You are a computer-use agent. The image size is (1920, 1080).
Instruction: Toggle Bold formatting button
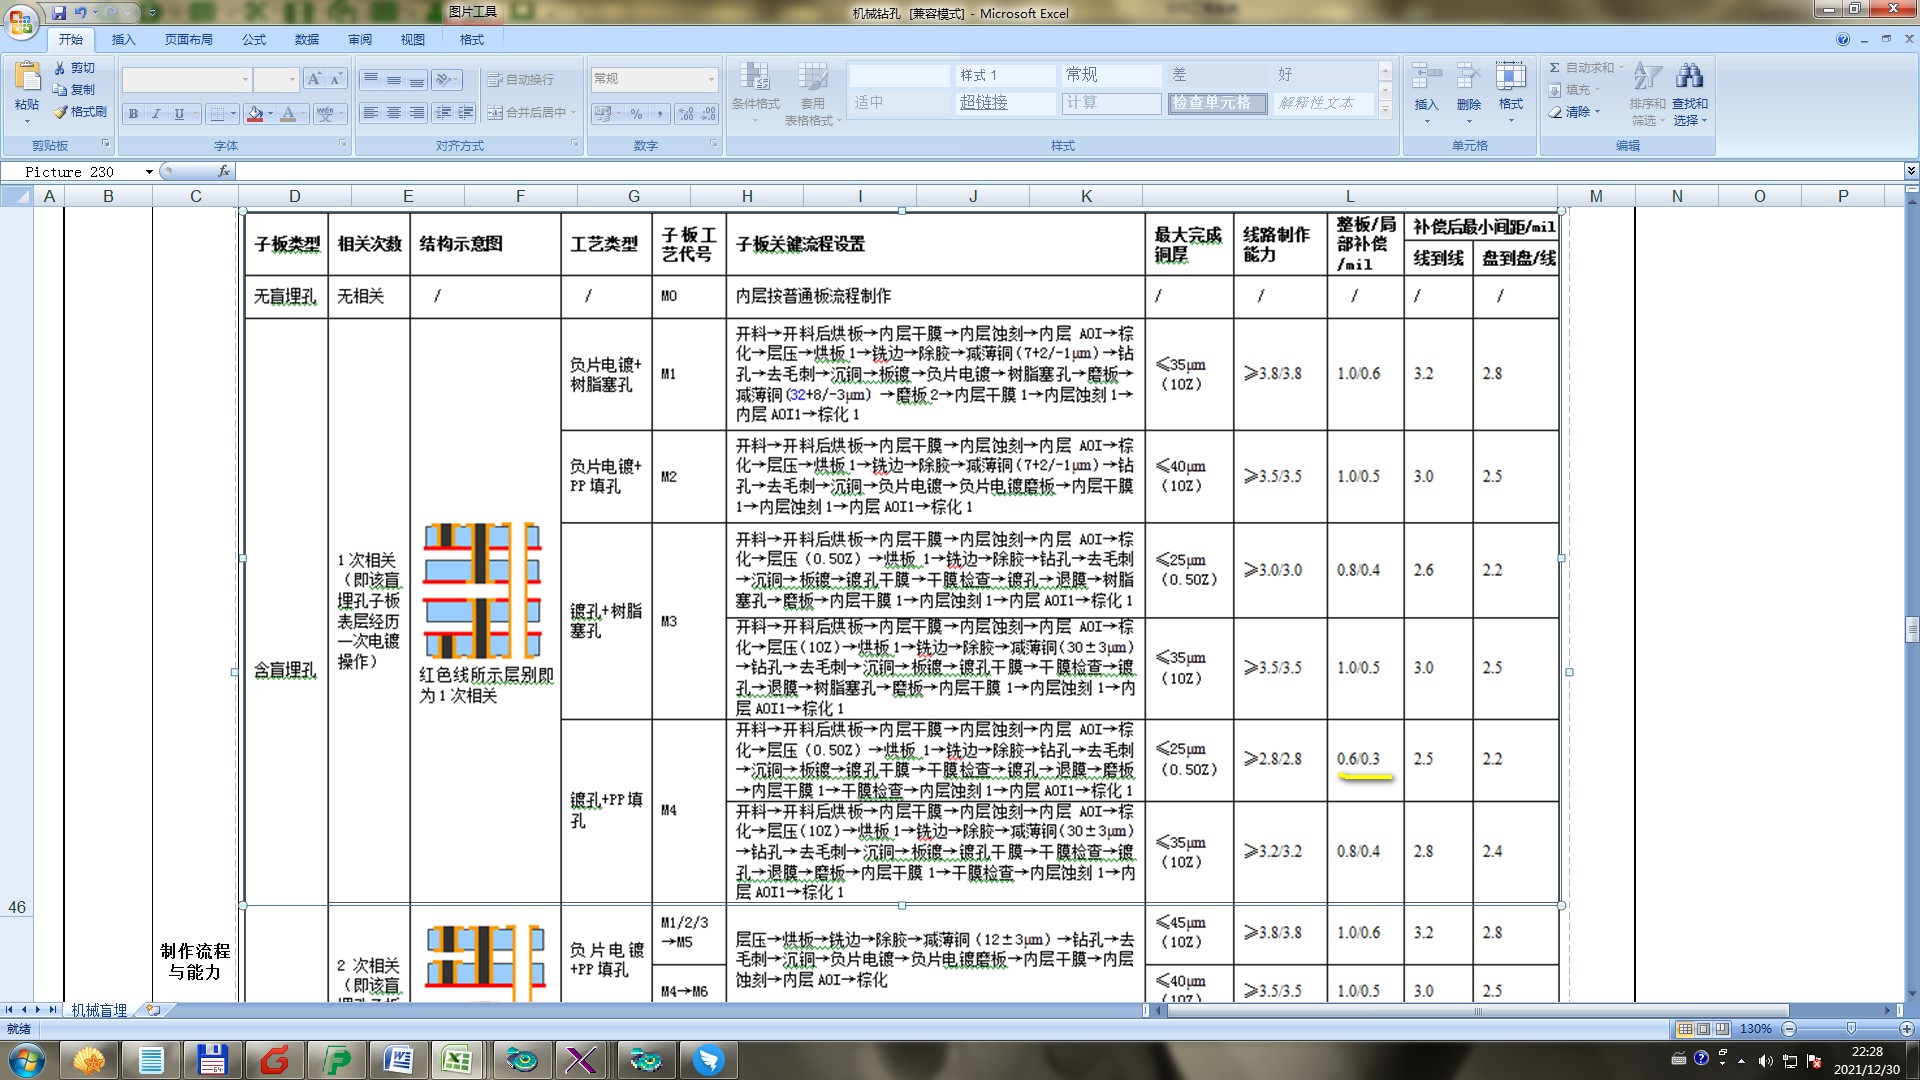133,114
